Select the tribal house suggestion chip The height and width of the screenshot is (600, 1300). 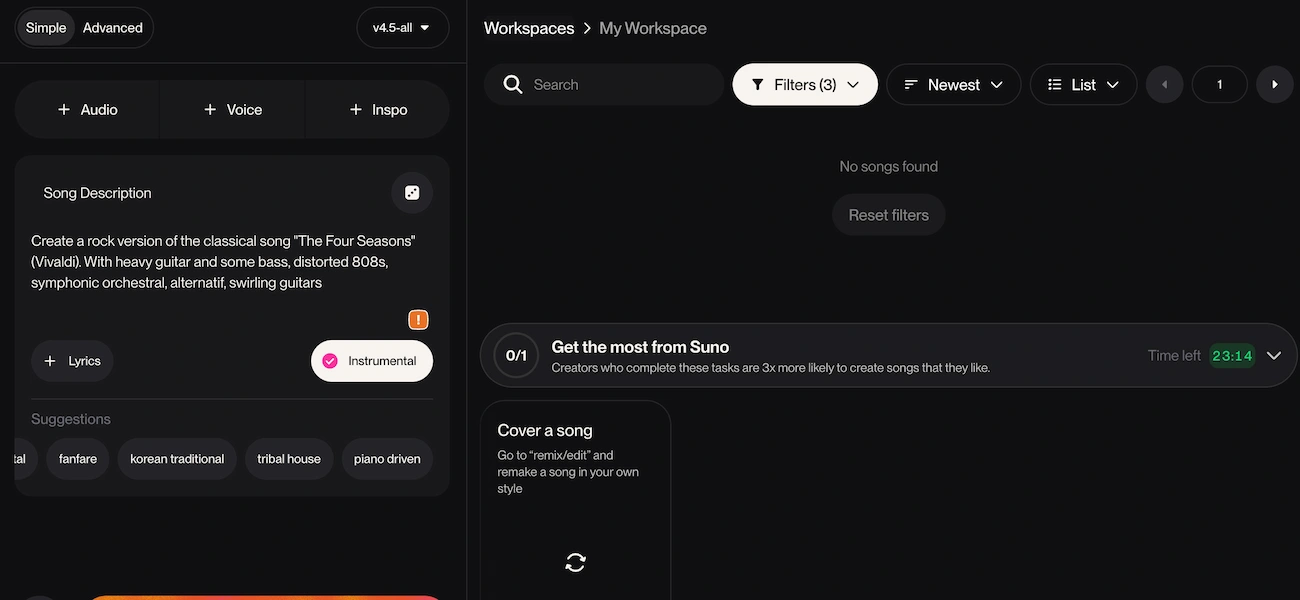pos(289,459)
